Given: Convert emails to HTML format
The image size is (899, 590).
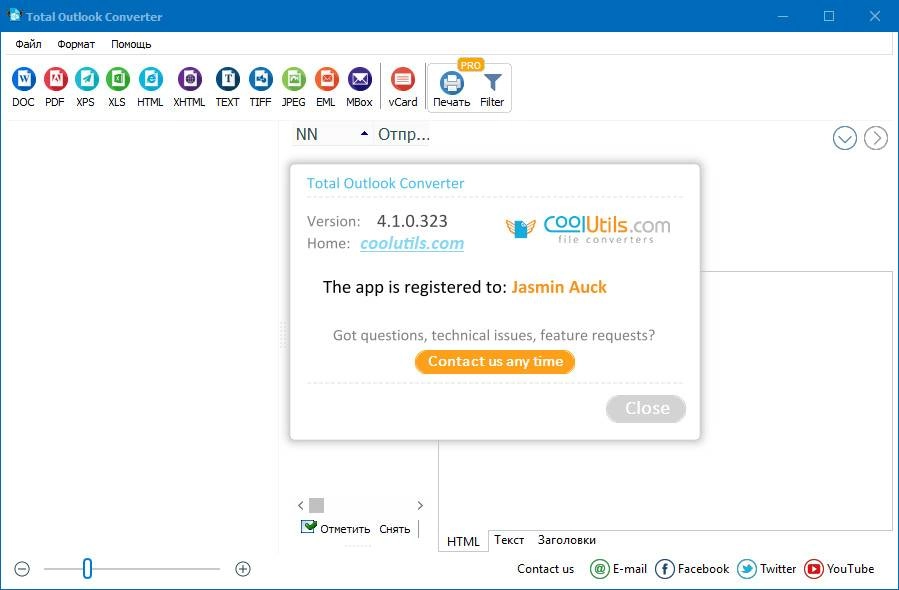Looking at the screenshot, I should [150, 79].
